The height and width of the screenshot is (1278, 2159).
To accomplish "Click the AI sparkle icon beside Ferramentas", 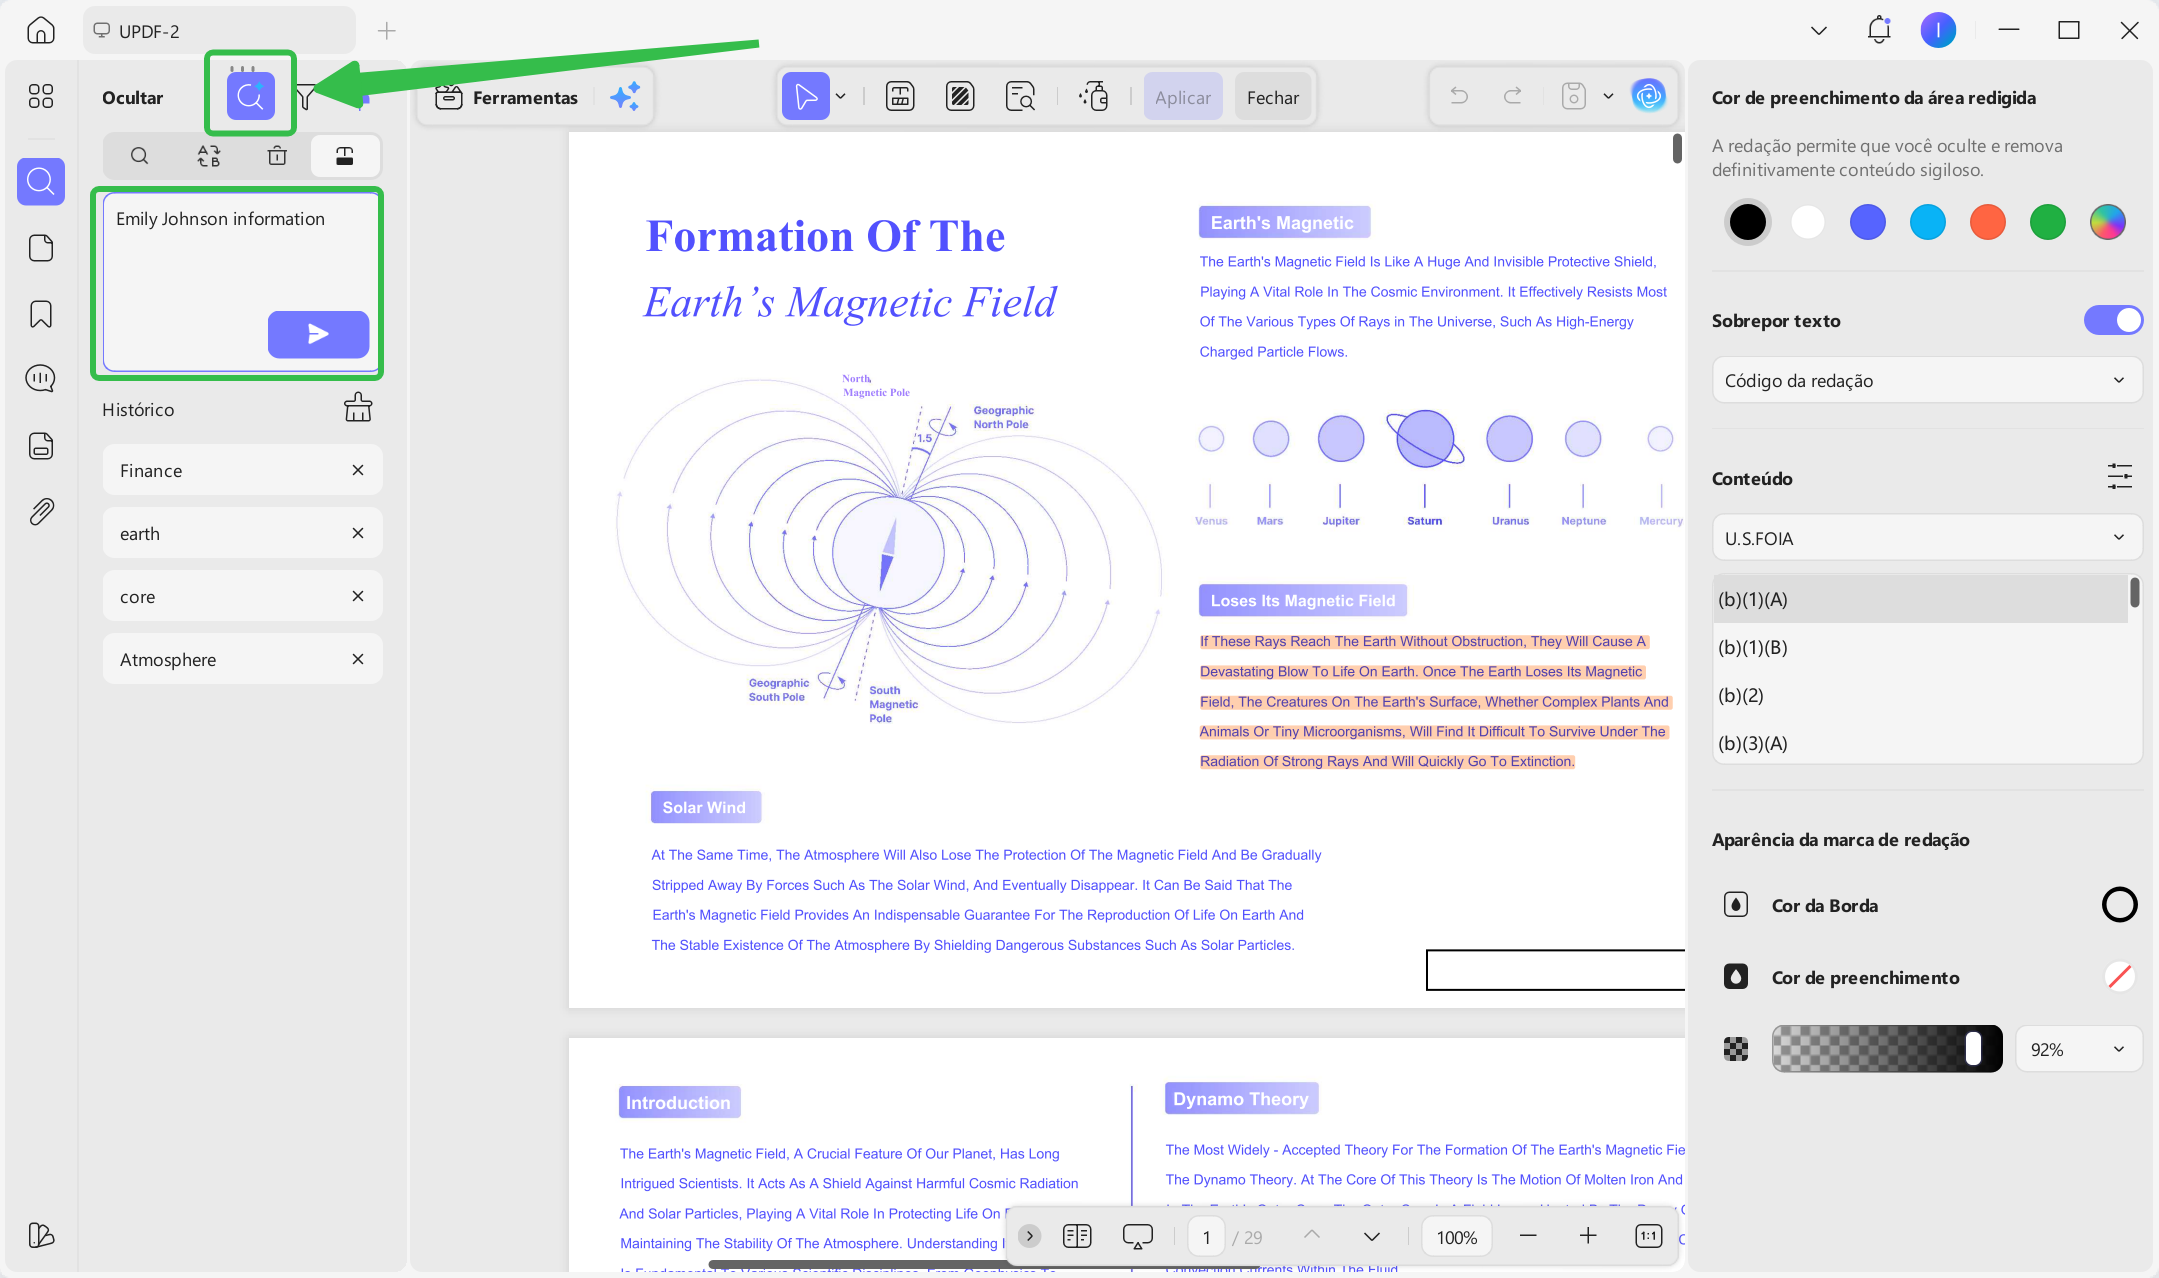I will (x=625, y=97).
